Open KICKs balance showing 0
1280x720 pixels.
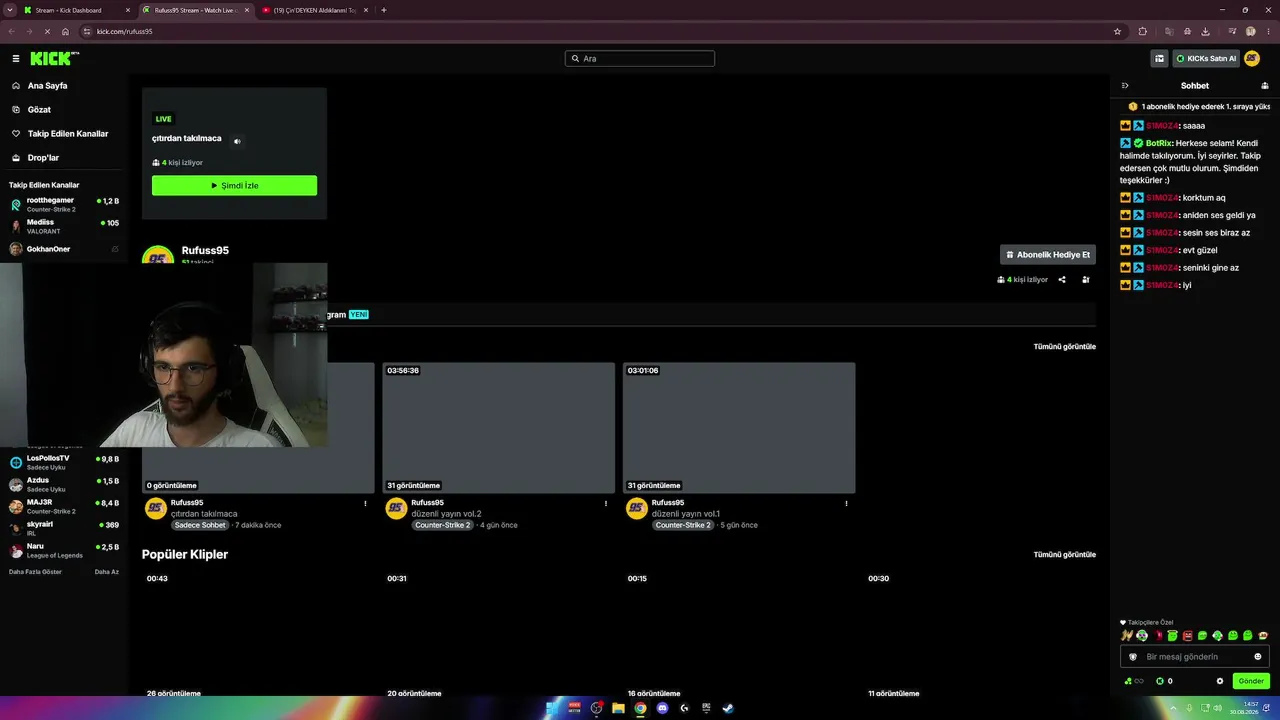tap(1164, 681)
